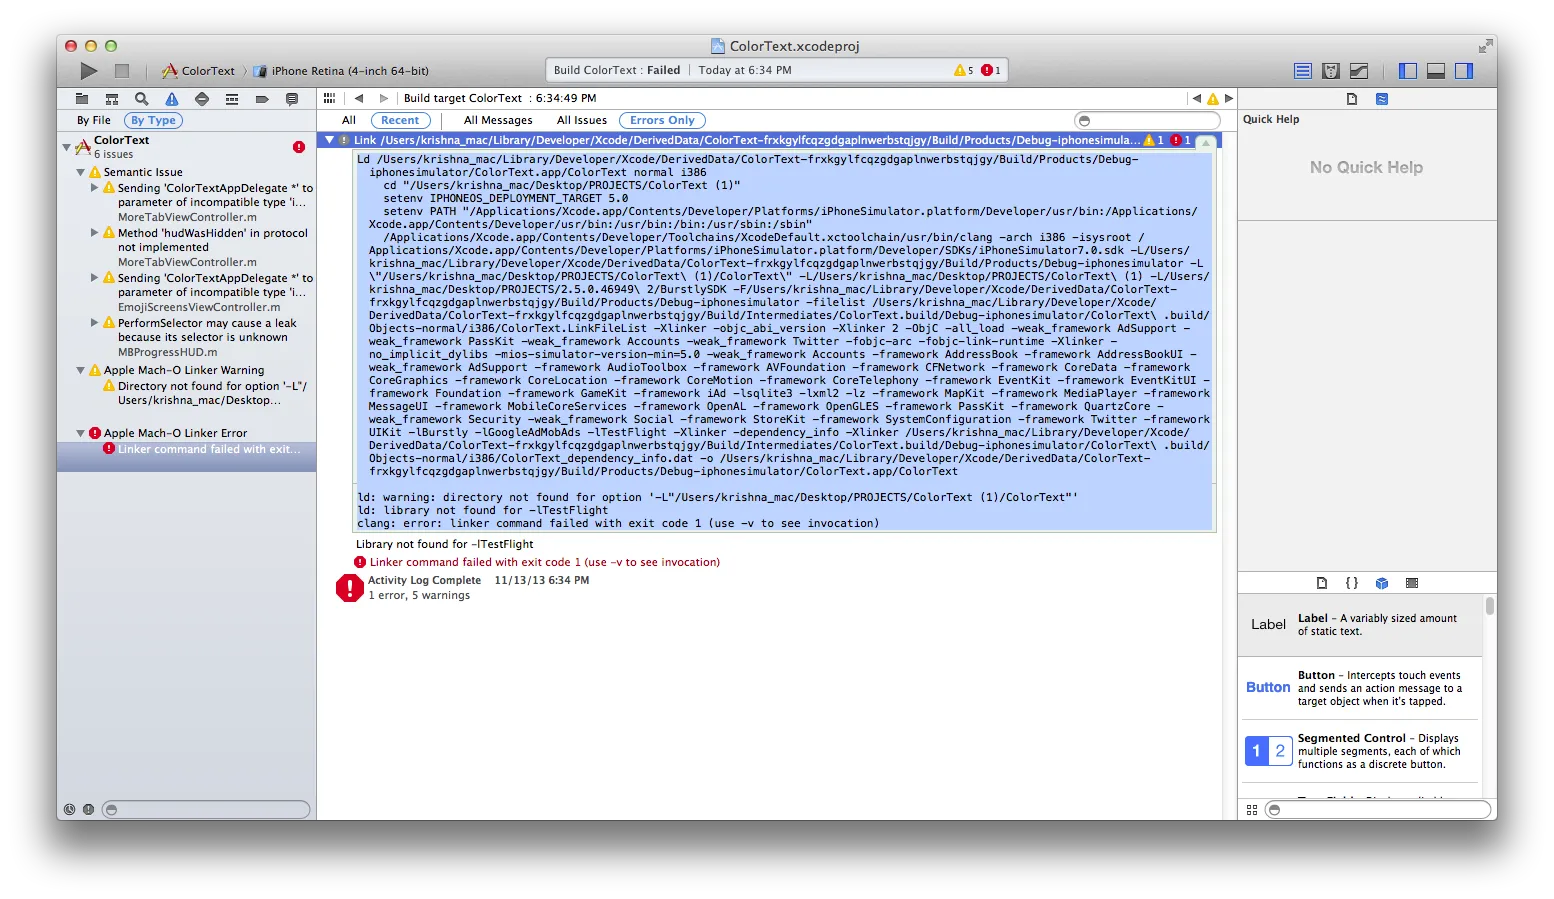Open the Log navigator speech-bubble icon

pyautogui.click(x=292, y=99)
